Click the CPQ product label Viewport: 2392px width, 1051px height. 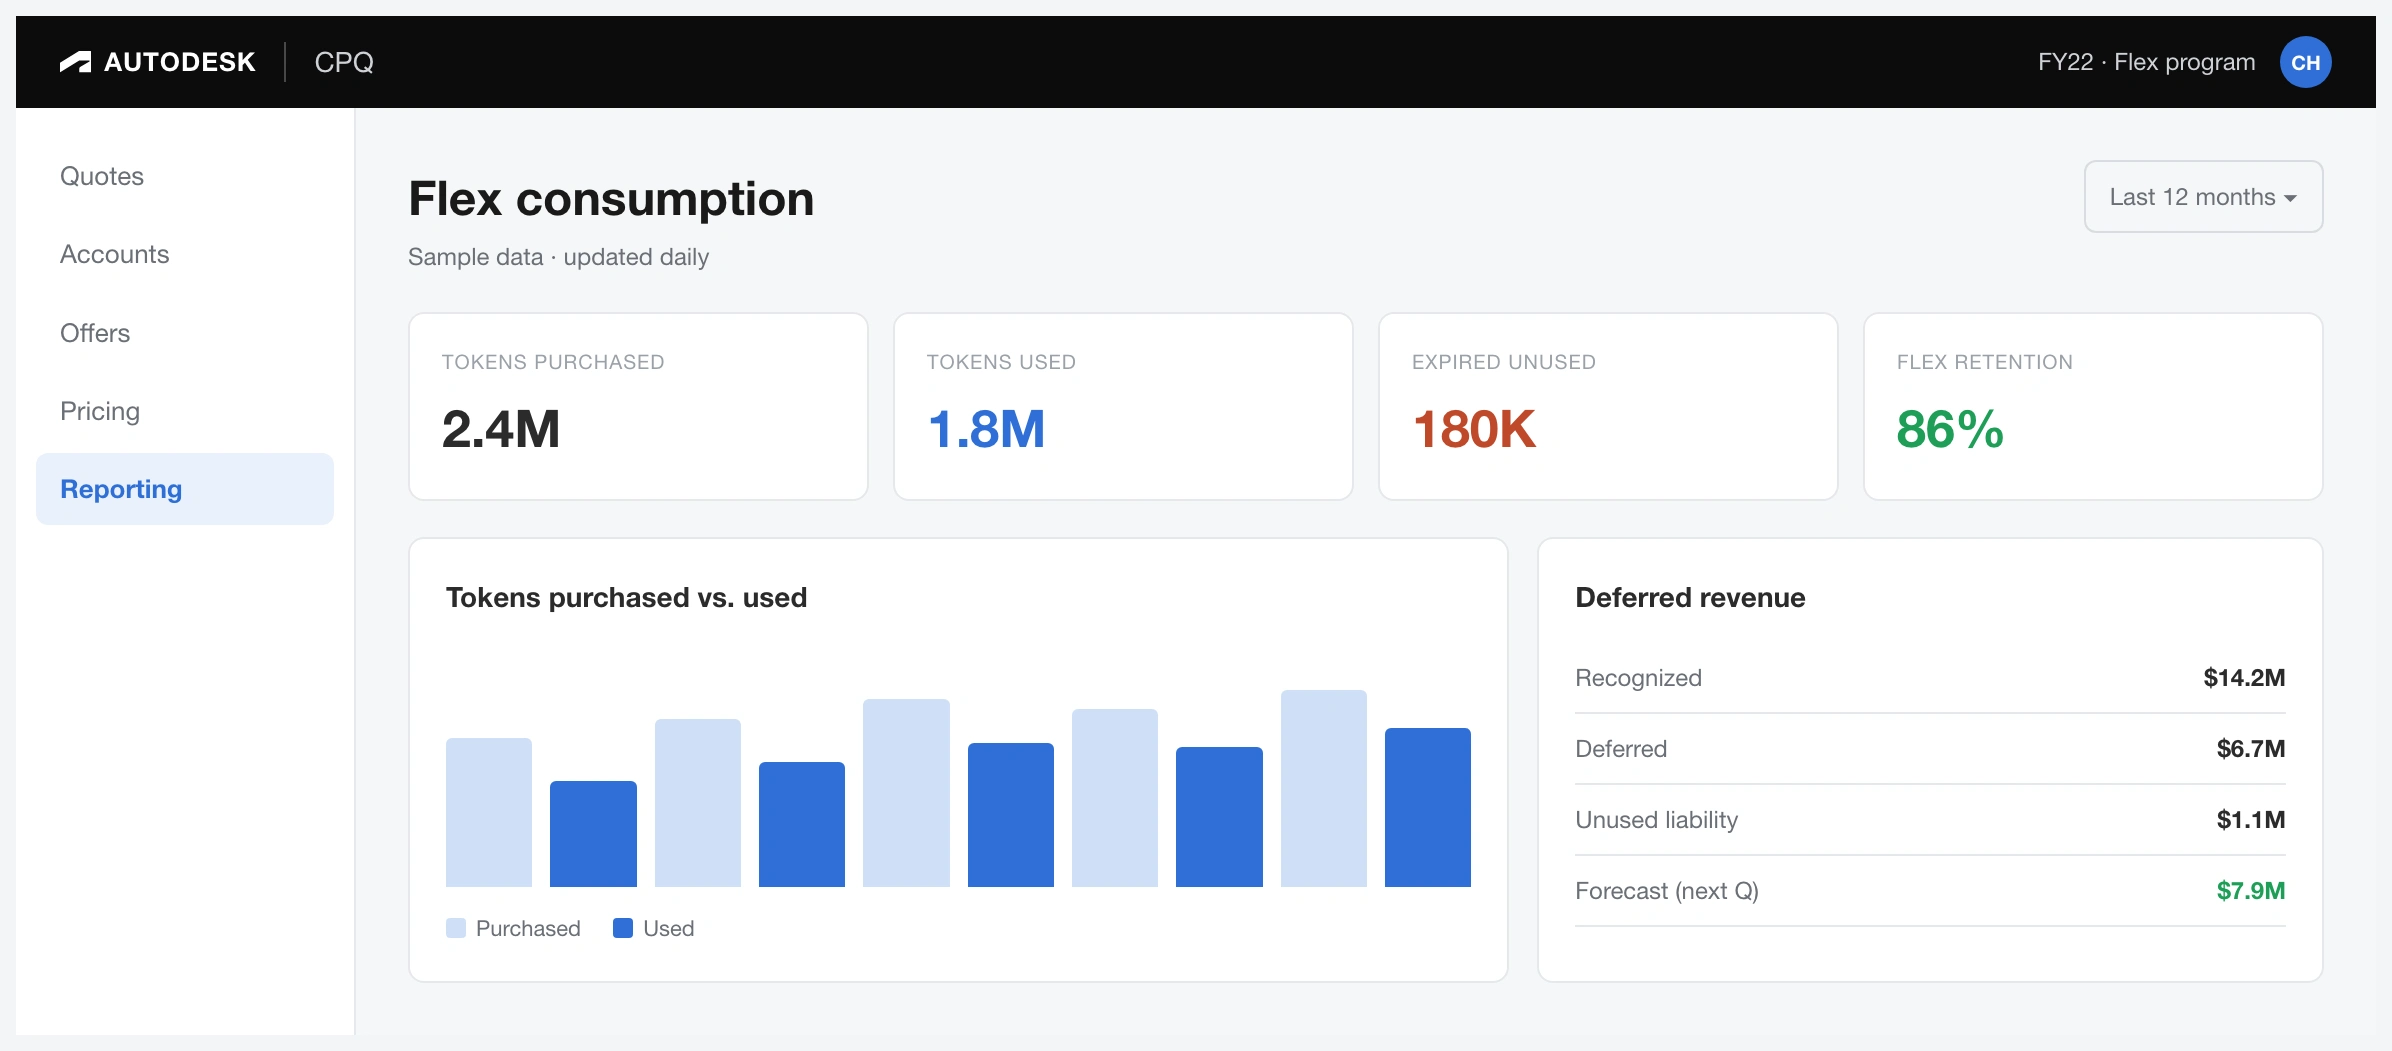pyautogui.click(x=344, y=62)
